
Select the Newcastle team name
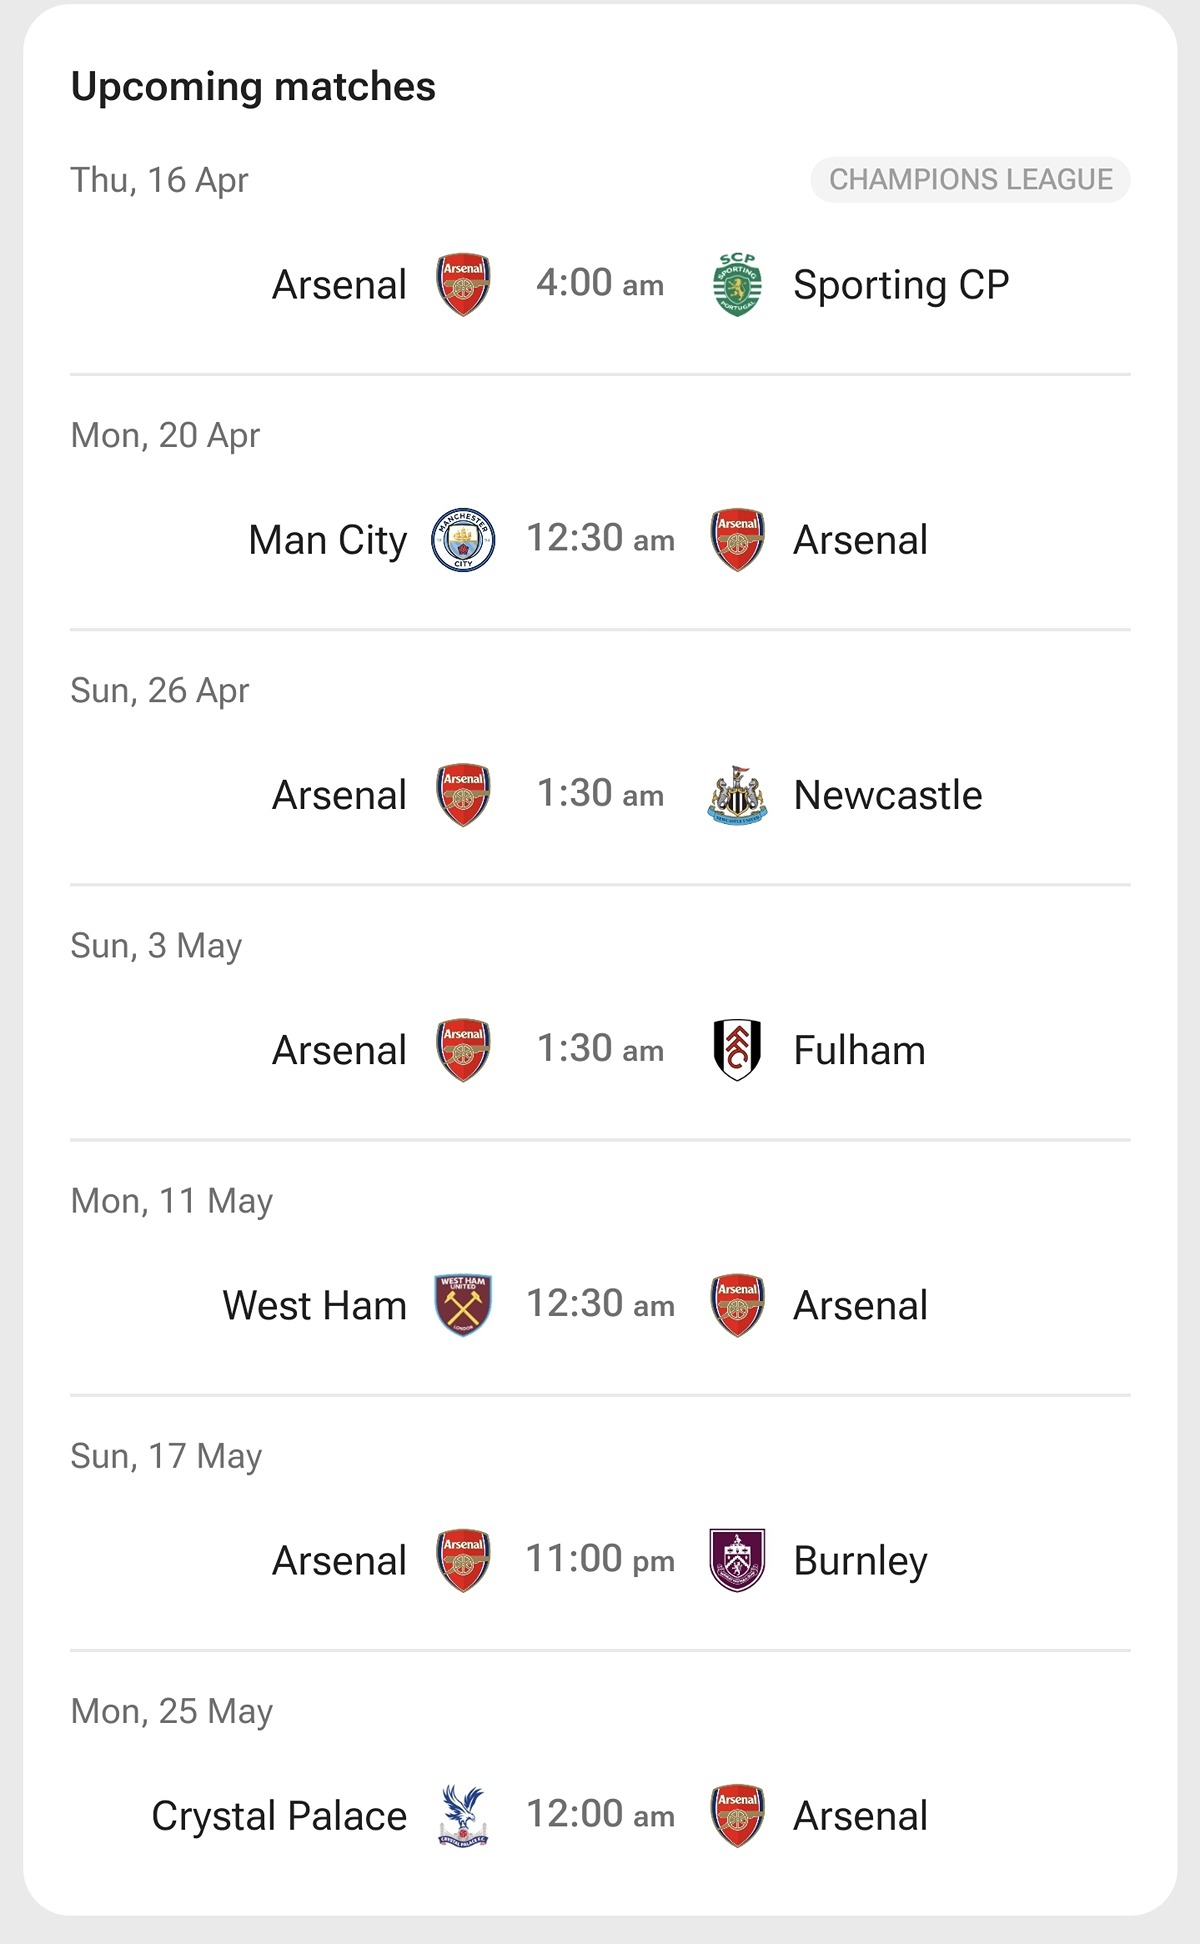click(x=887, y=796)
